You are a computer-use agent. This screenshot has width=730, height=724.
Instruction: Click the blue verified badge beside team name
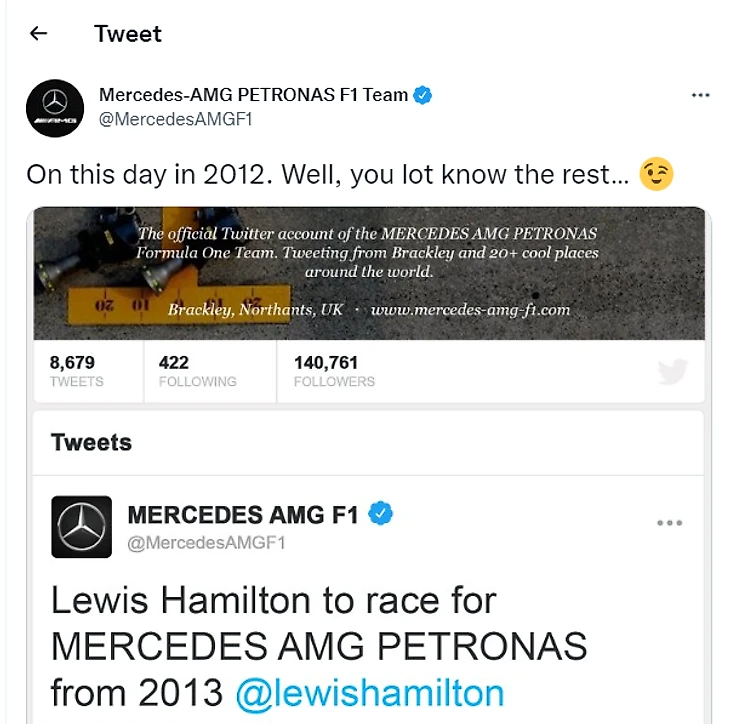[423, 95]
